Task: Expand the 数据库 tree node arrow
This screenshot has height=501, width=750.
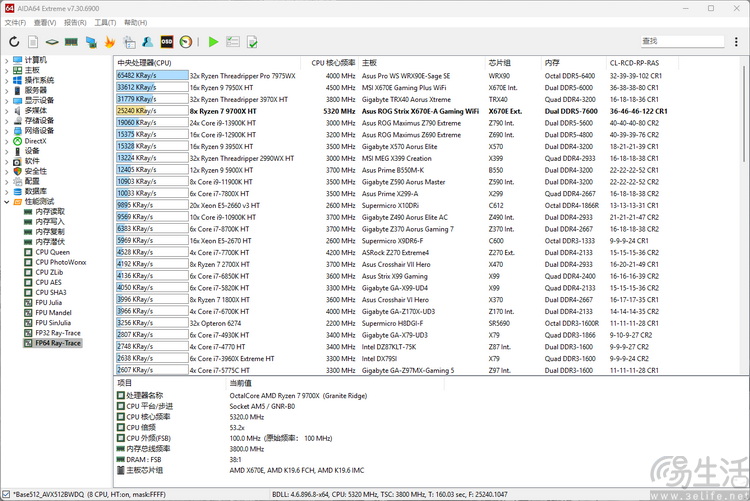Action: click(x=7, y=191)
